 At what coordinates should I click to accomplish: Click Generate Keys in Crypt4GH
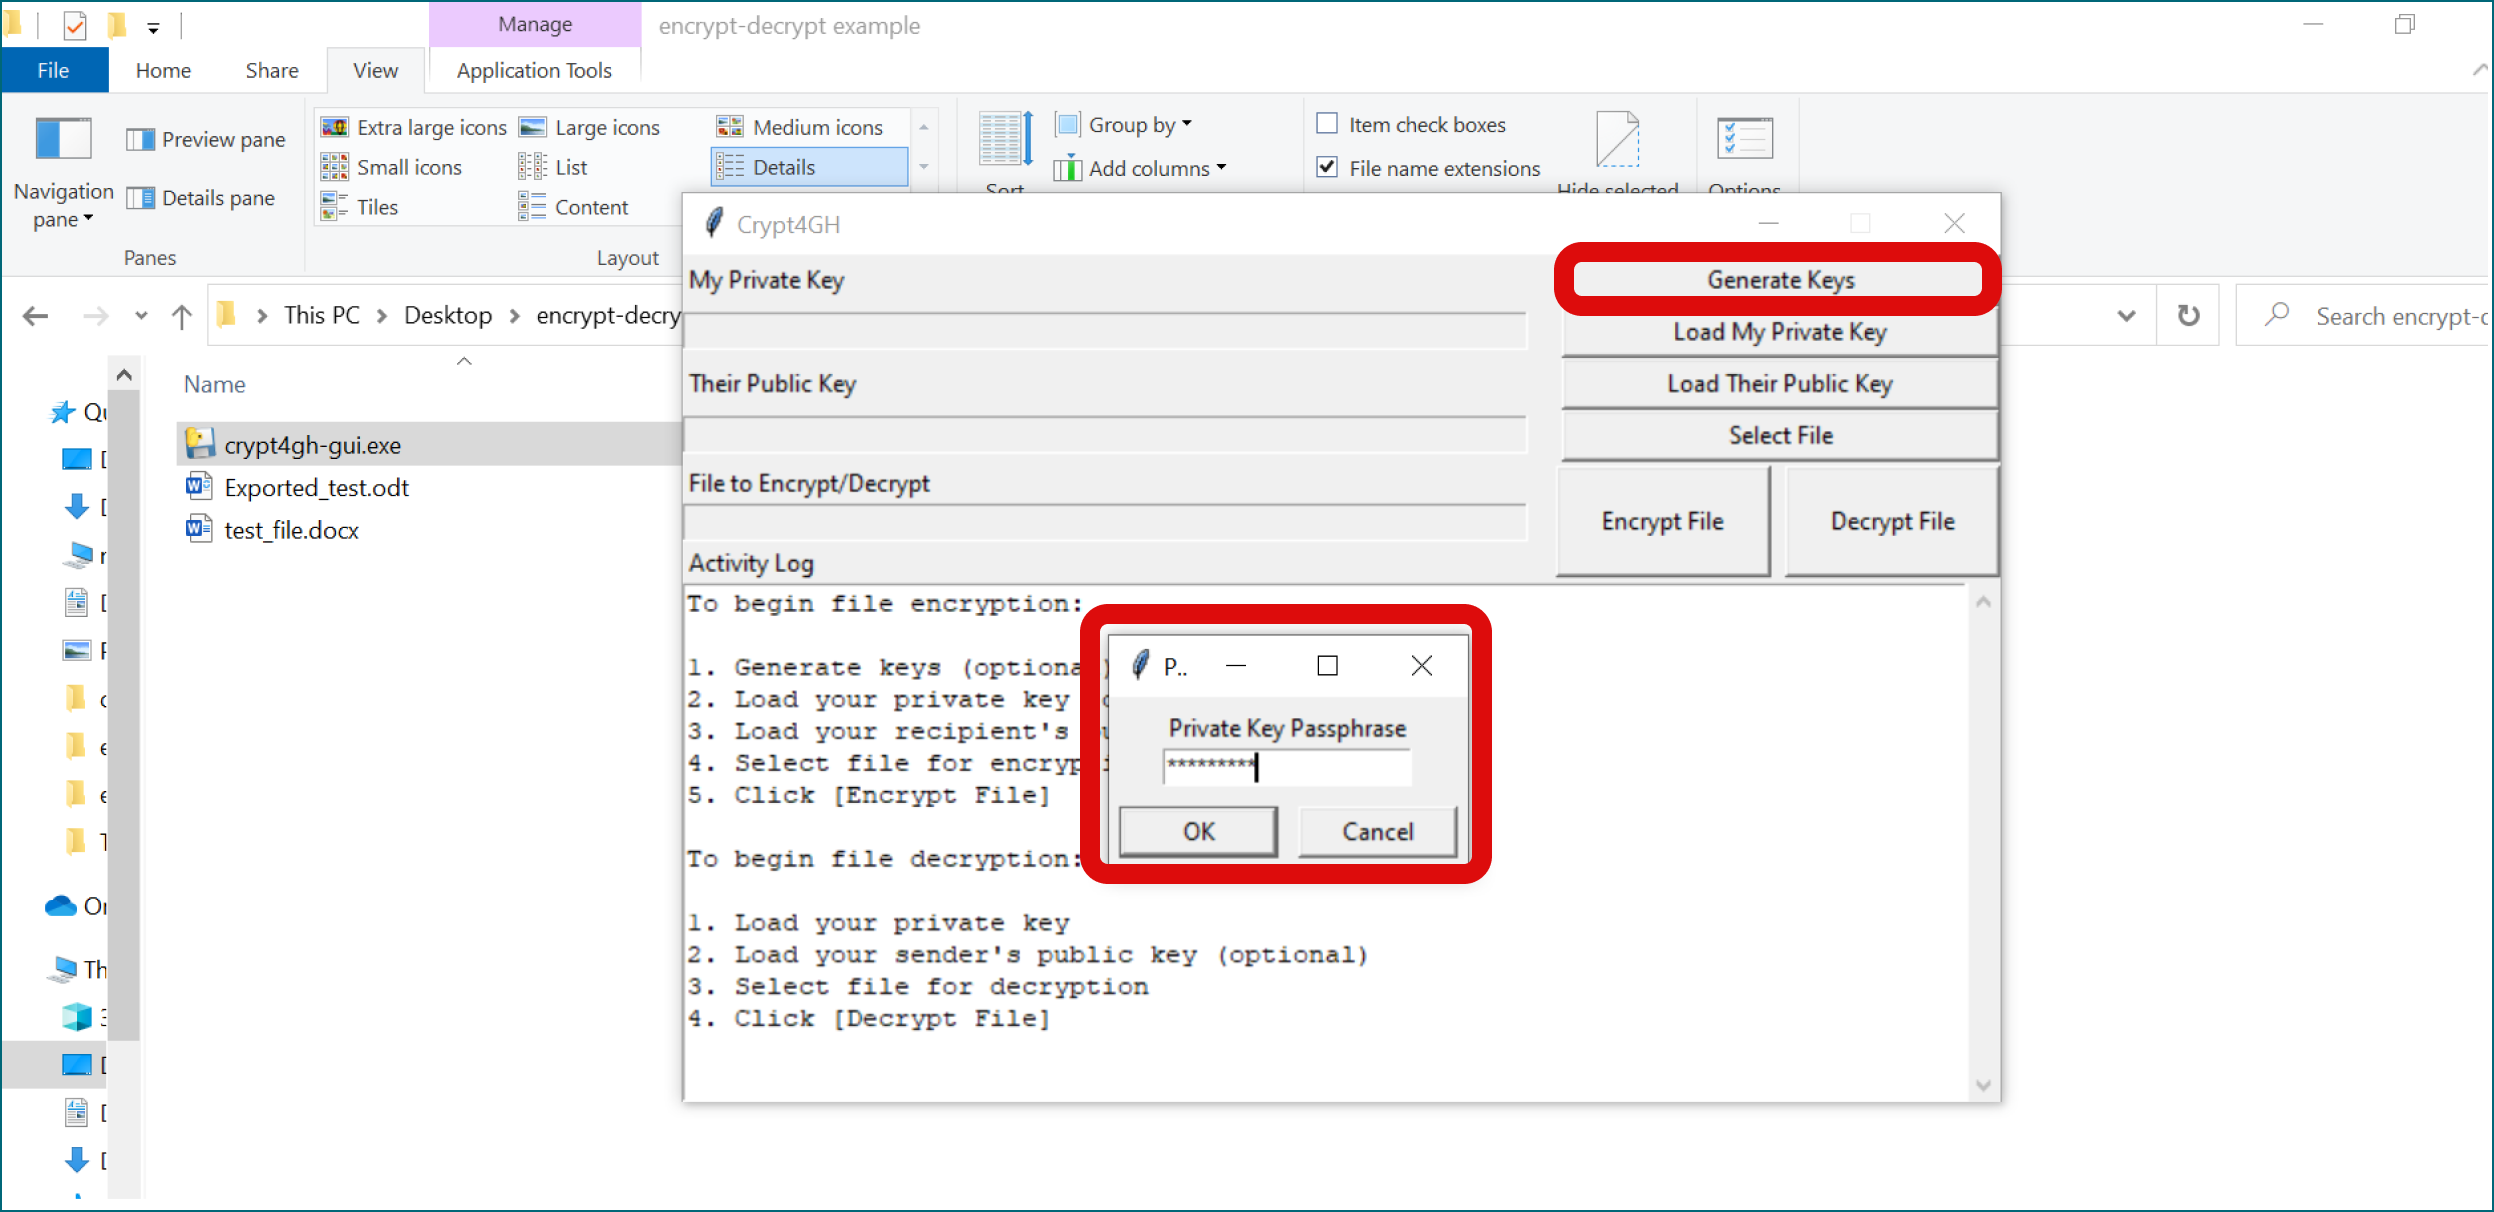[x=1779, y=280]
